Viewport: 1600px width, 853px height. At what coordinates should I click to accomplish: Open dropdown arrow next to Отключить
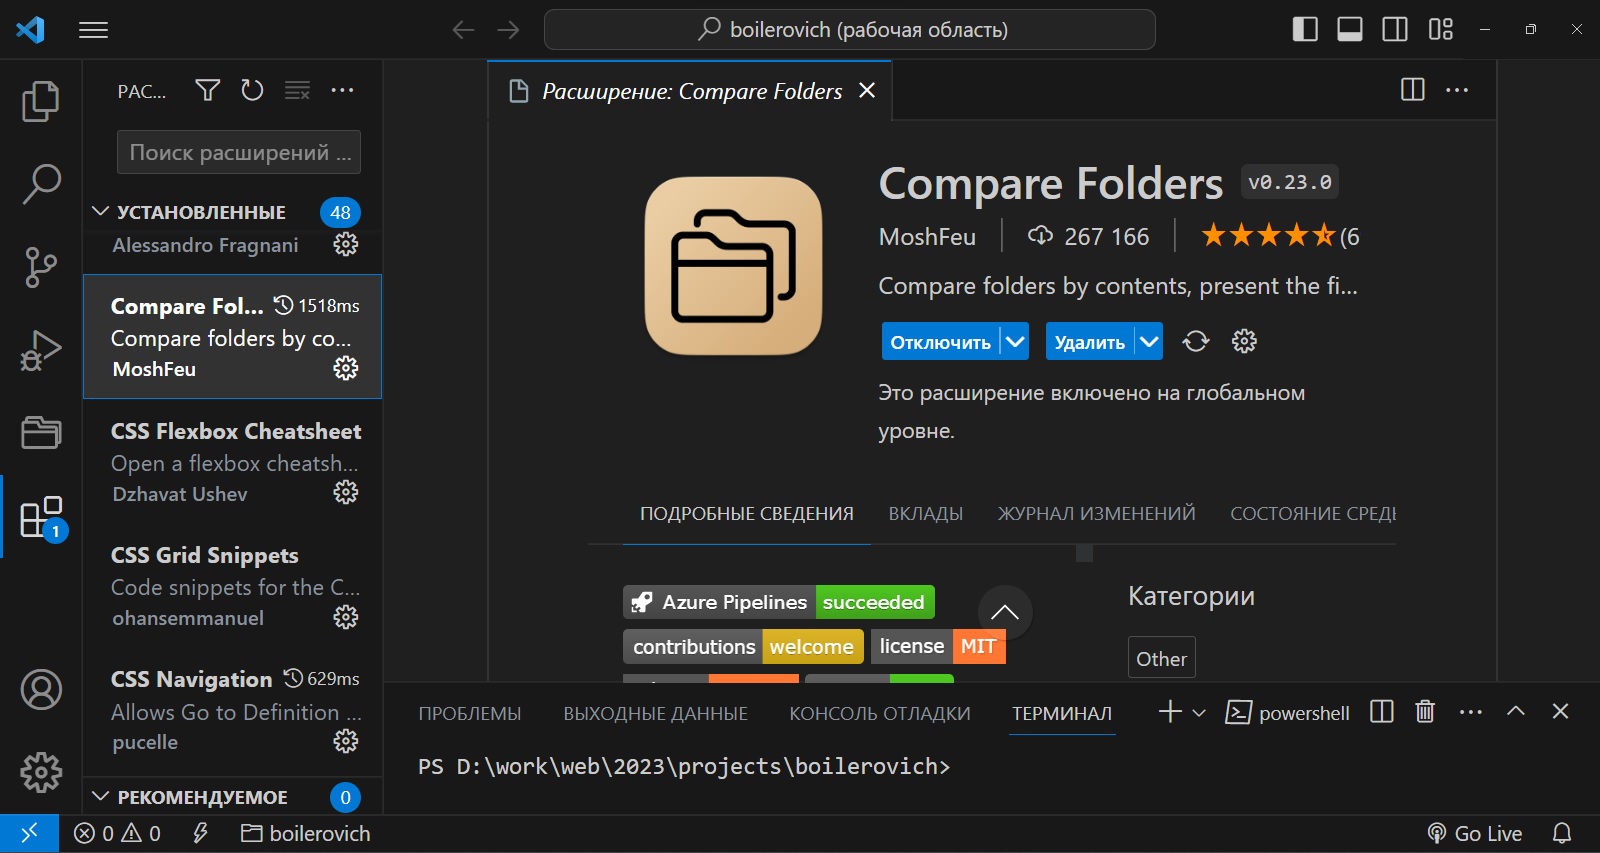1015,341
